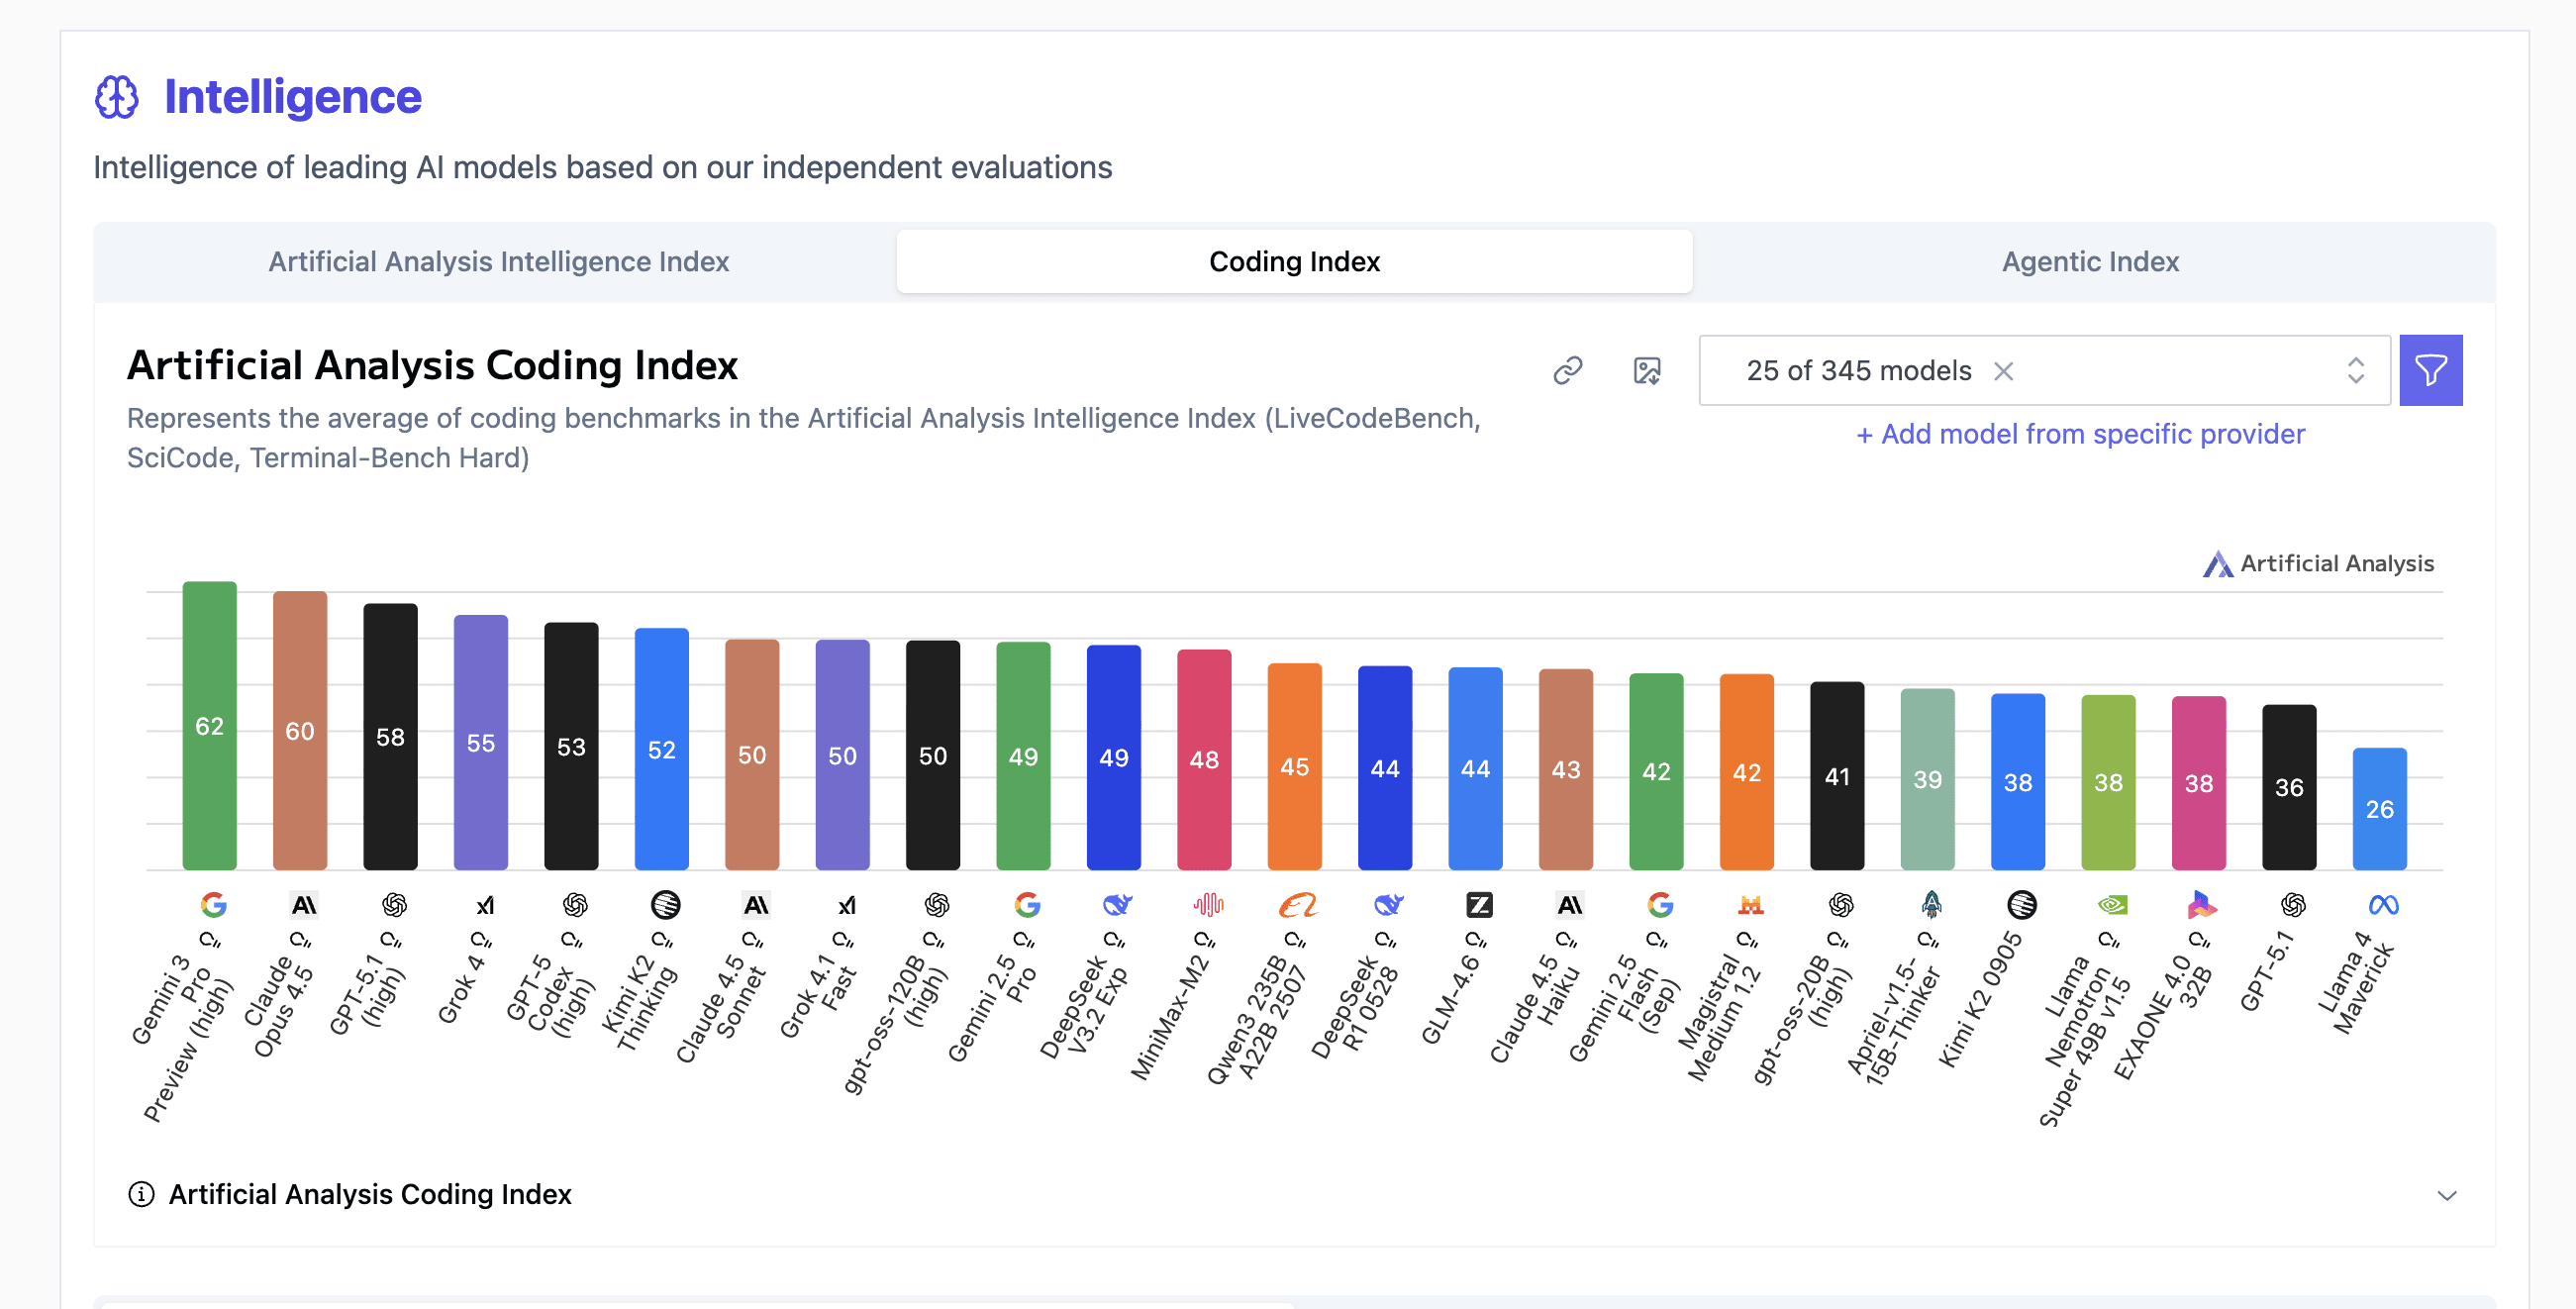Click the Meta logo under Llama 4 Maverick
This screenshot has height=1309, width=2576.
2383,905
